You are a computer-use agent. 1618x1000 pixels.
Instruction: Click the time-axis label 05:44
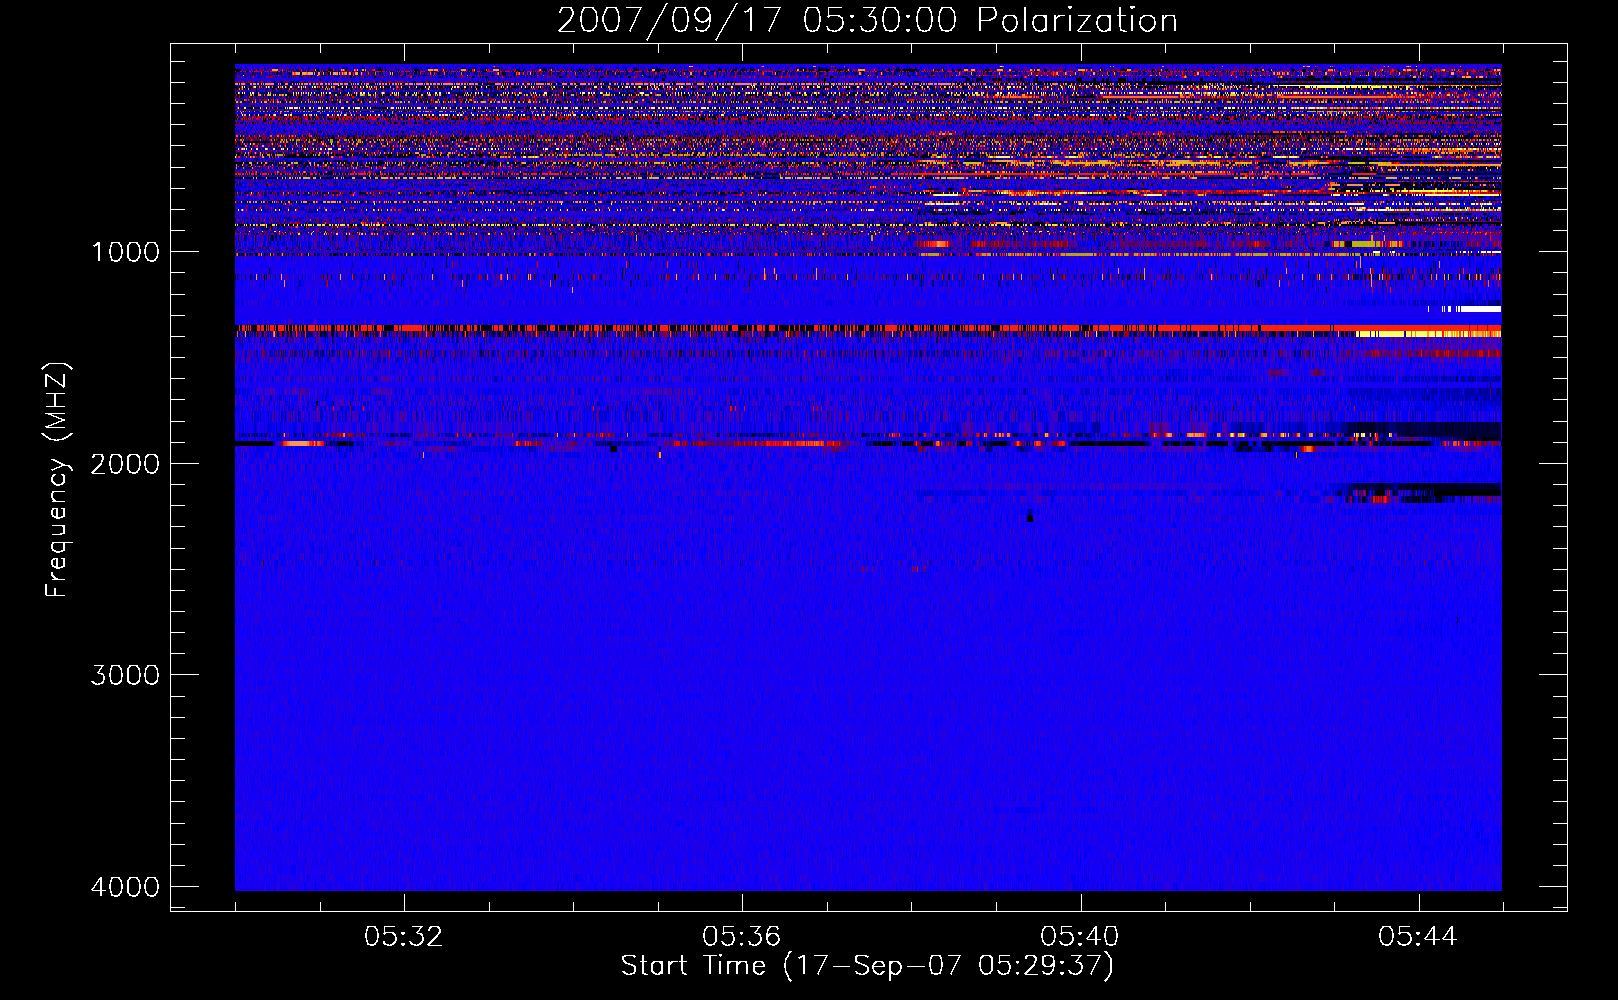coord(1418,937)
